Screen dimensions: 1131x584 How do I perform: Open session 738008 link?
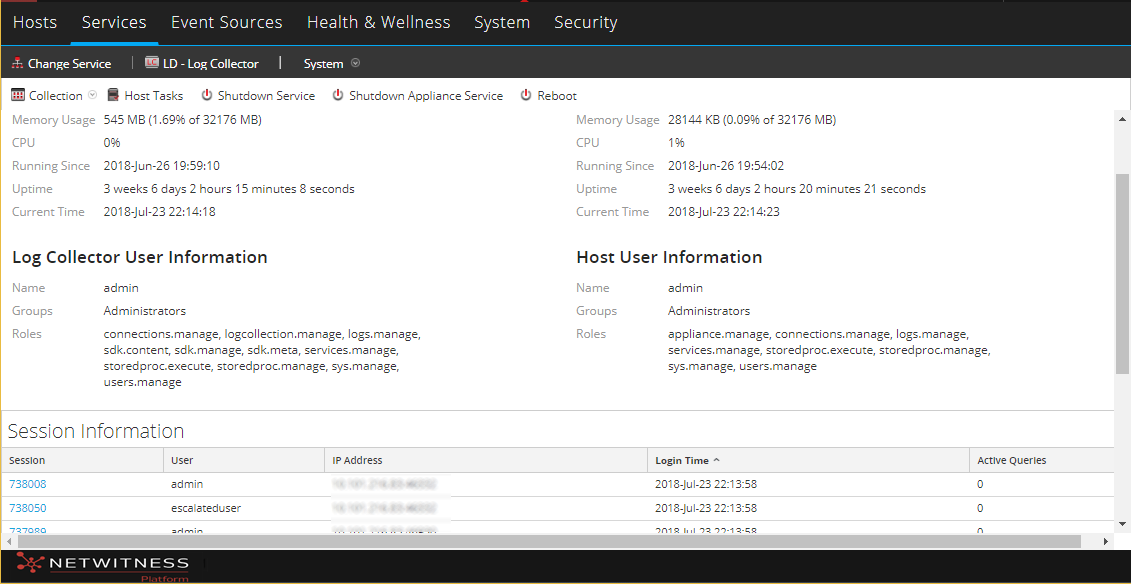tap(27, 485)
